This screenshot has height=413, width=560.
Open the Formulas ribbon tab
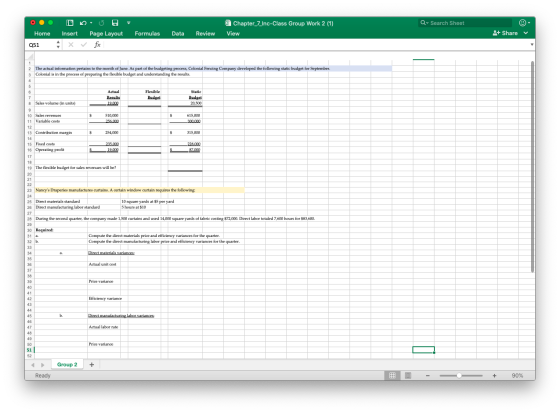click(x=147, y=34)
